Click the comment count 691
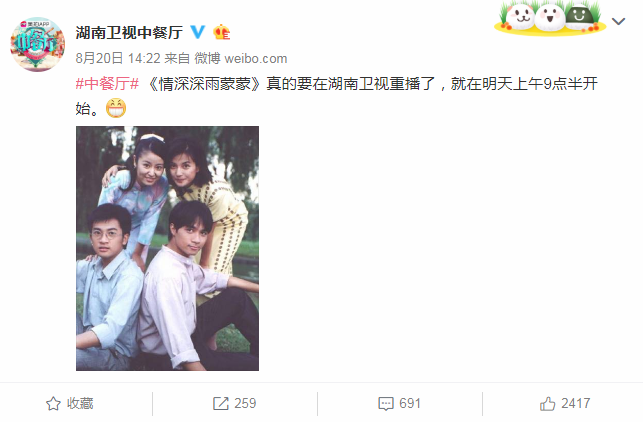This screenshot has width=643, height=422. 410,404
